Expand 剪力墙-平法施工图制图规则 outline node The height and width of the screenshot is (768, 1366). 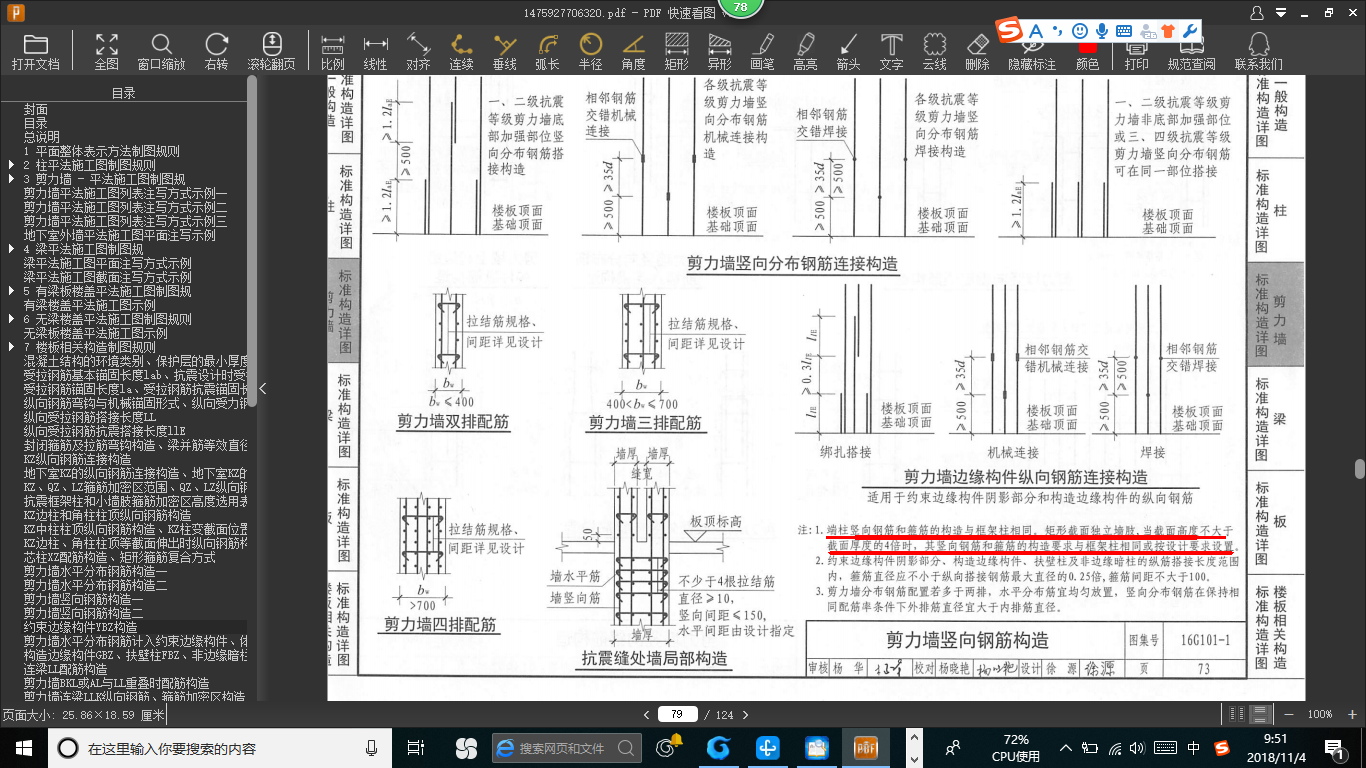point(11,179)
